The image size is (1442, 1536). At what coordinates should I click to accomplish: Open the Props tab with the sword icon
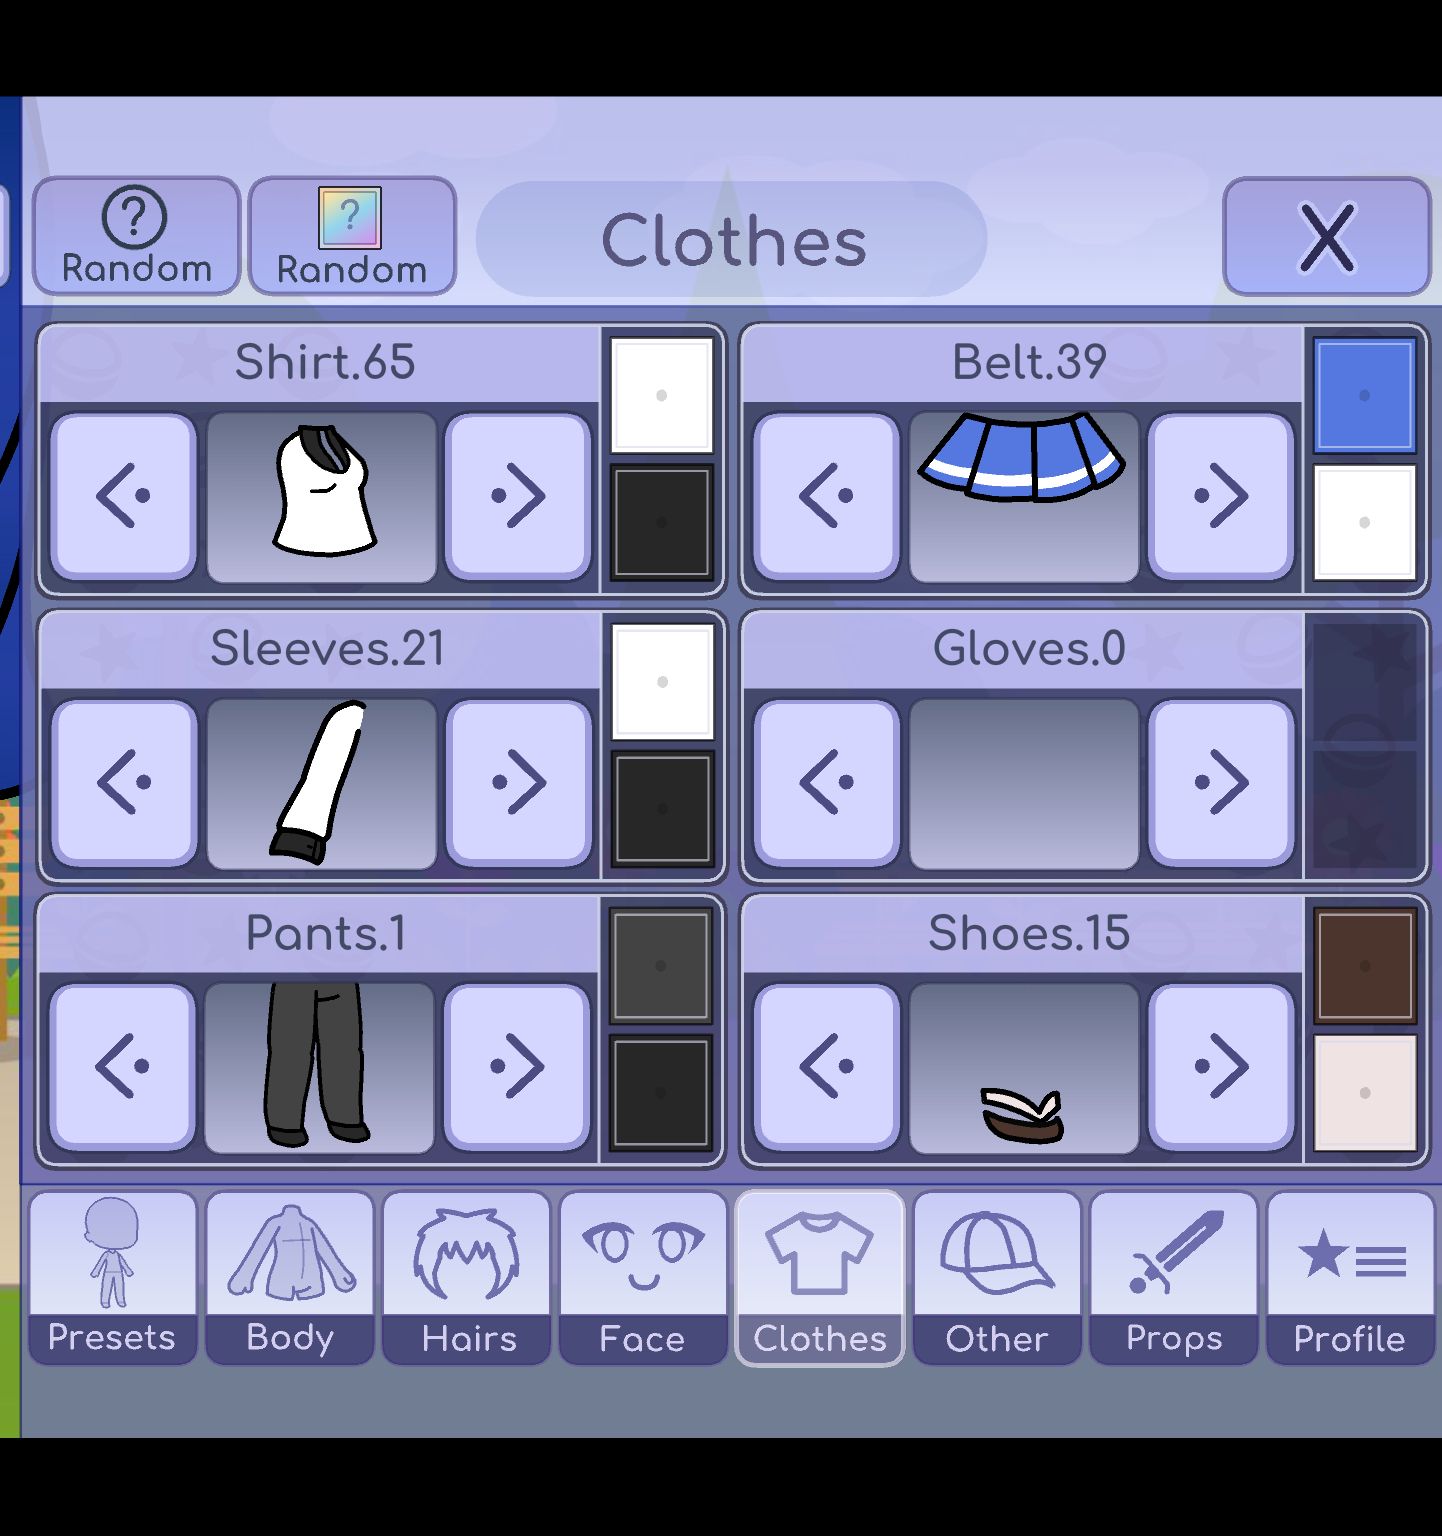pos(1174,1278)
